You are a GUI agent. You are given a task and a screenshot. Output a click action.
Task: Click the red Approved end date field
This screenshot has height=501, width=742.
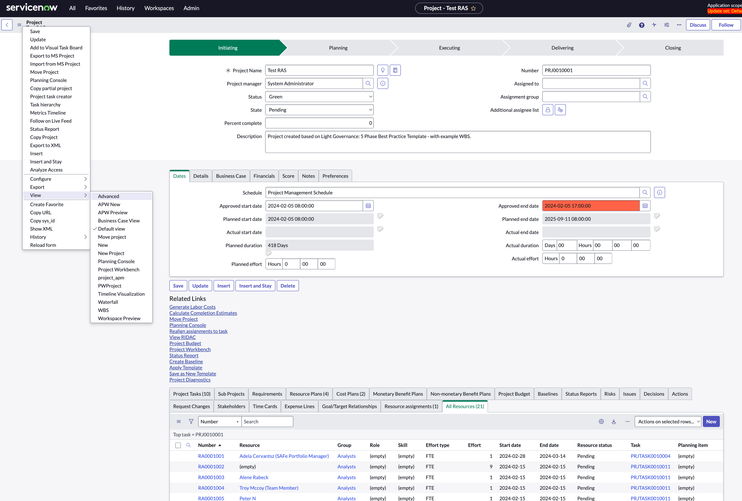point(591,206)
